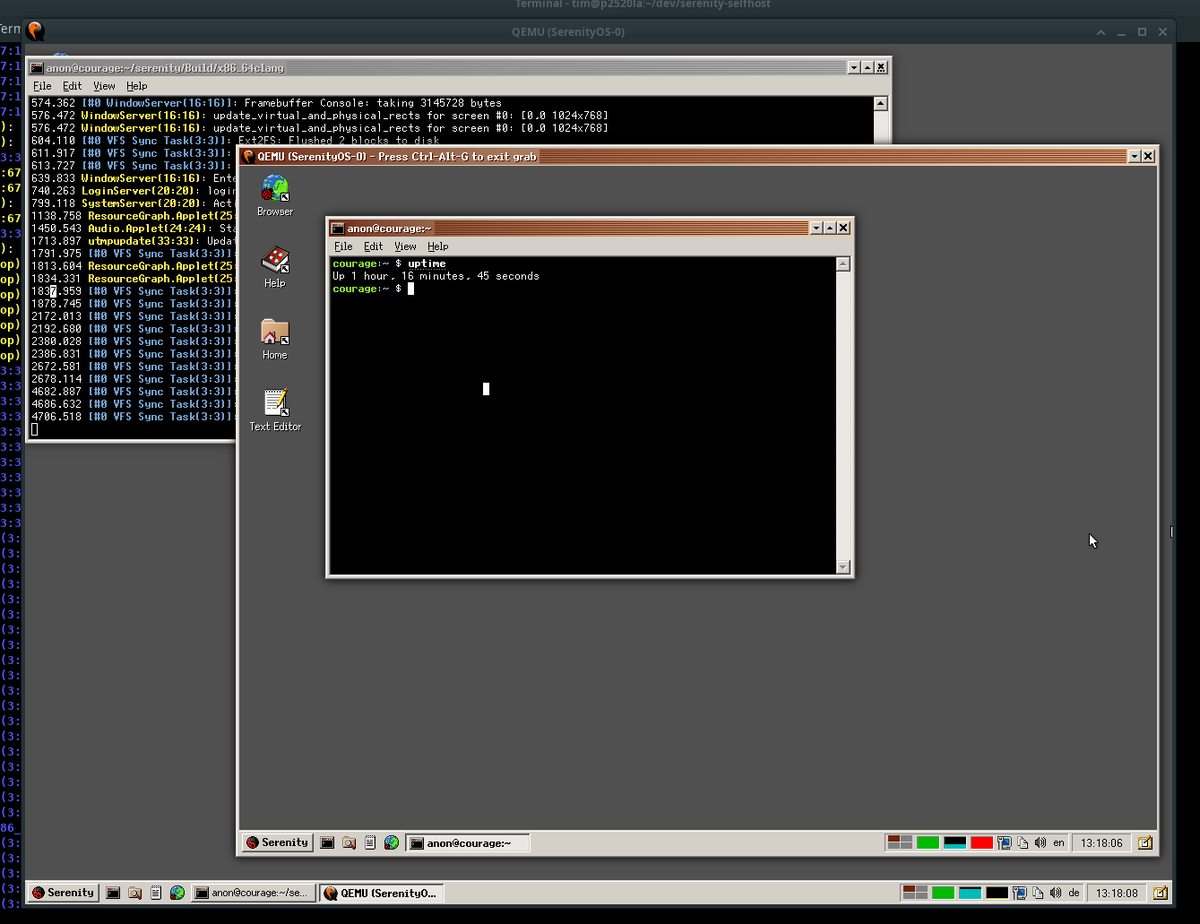Click audio volume applet in outer taskbar
1200x924 pixels.
(x=1056, y=892)
